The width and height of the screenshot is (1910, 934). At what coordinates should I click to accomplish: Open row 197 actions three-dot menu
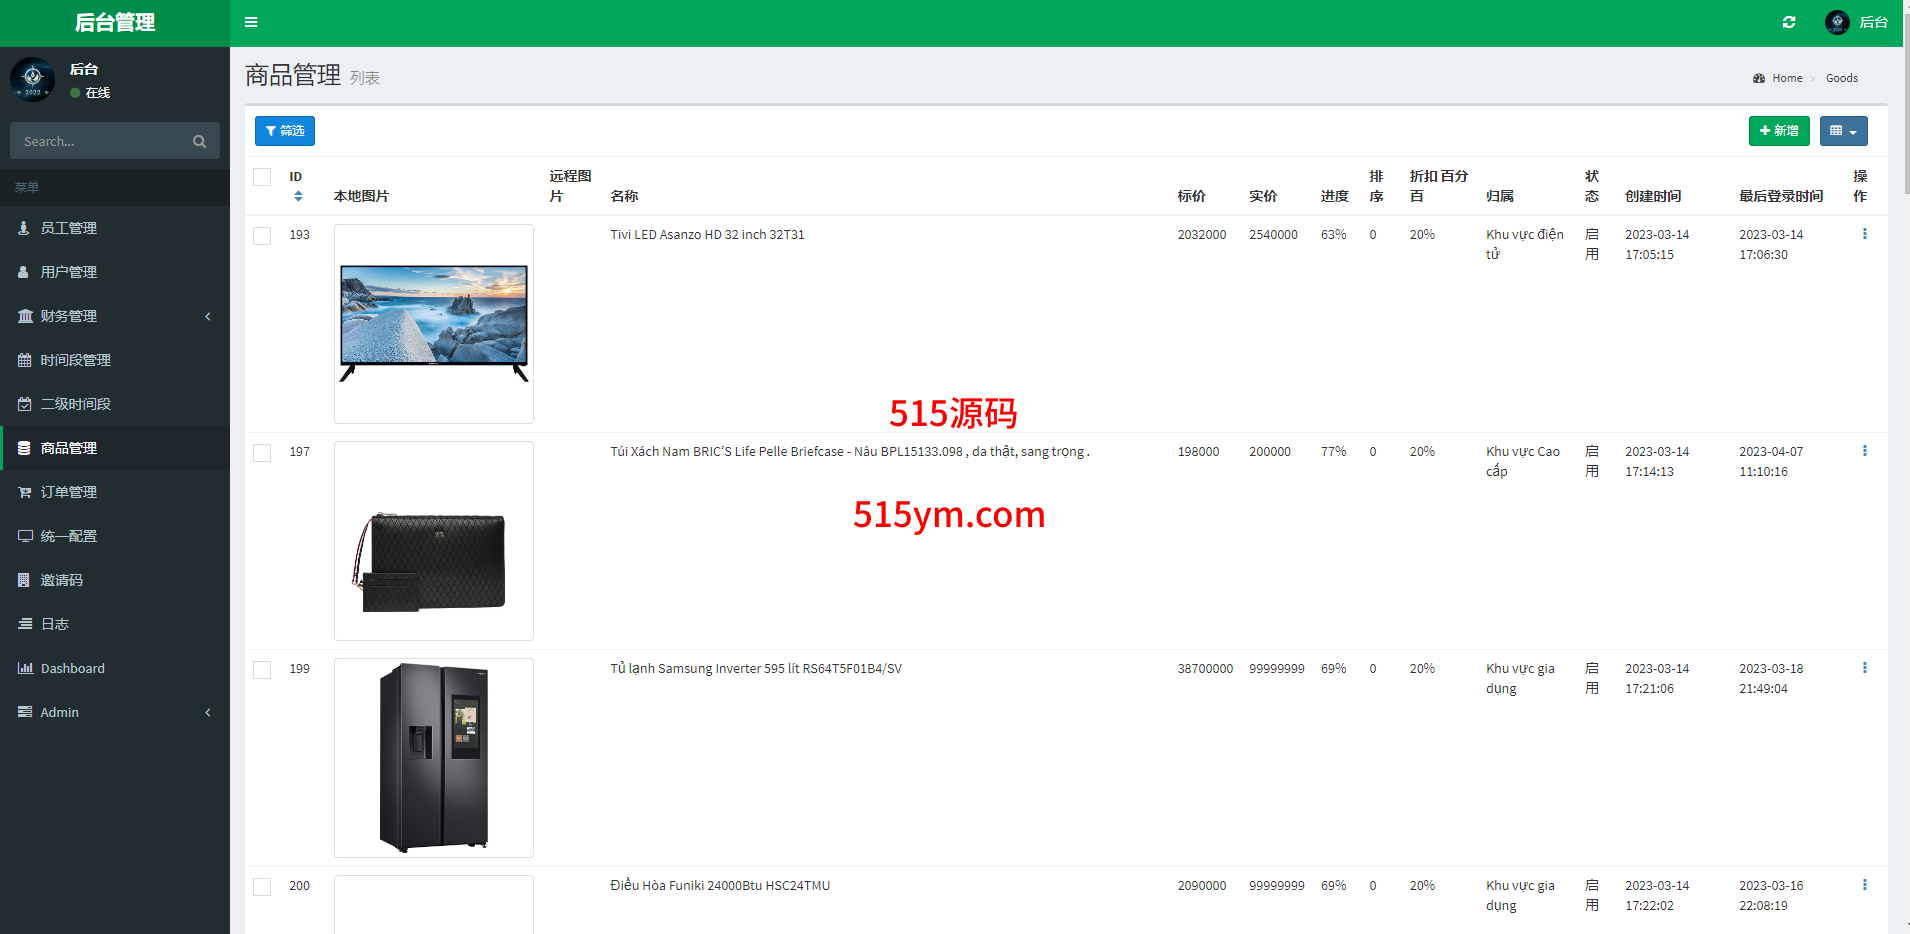pos(1864,451)
